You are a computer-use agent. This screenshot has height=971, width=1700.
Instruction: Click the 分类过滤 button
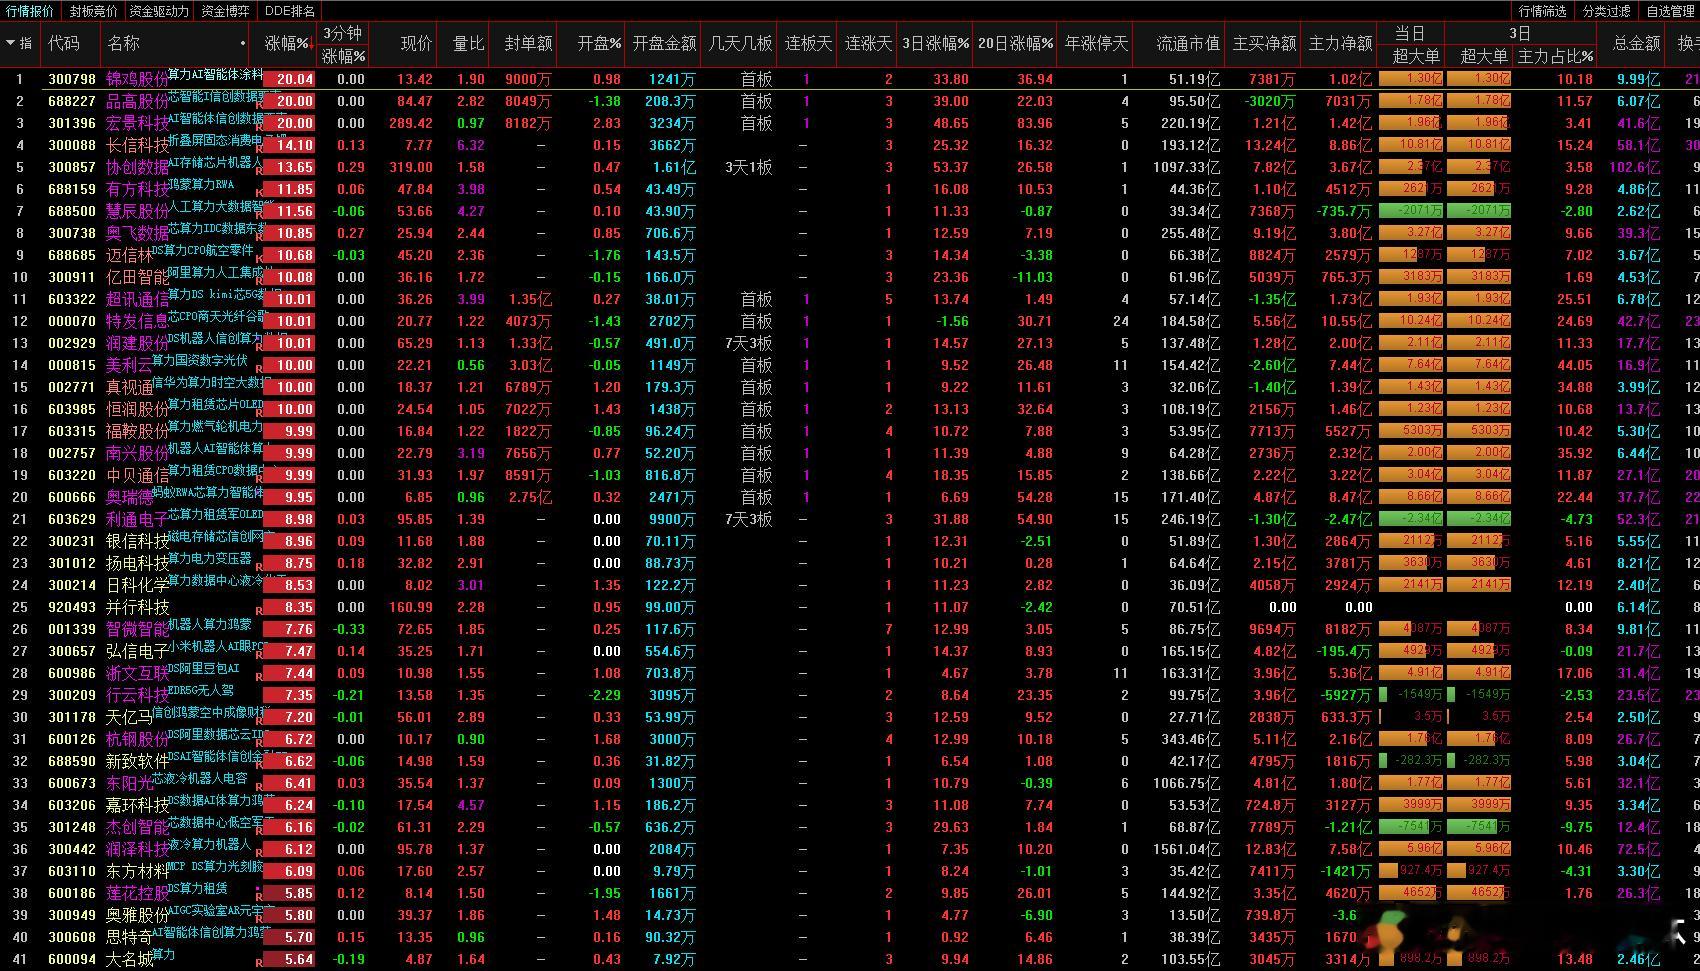(1606, 11)
